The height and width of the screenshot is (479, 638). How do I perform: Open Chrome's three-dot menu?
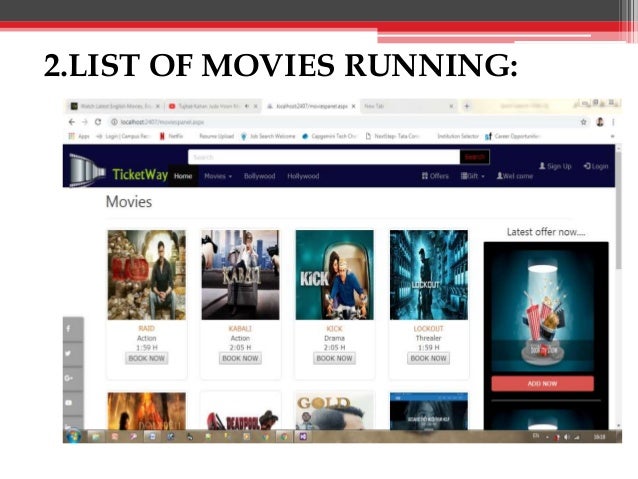(x=613, y=122)
